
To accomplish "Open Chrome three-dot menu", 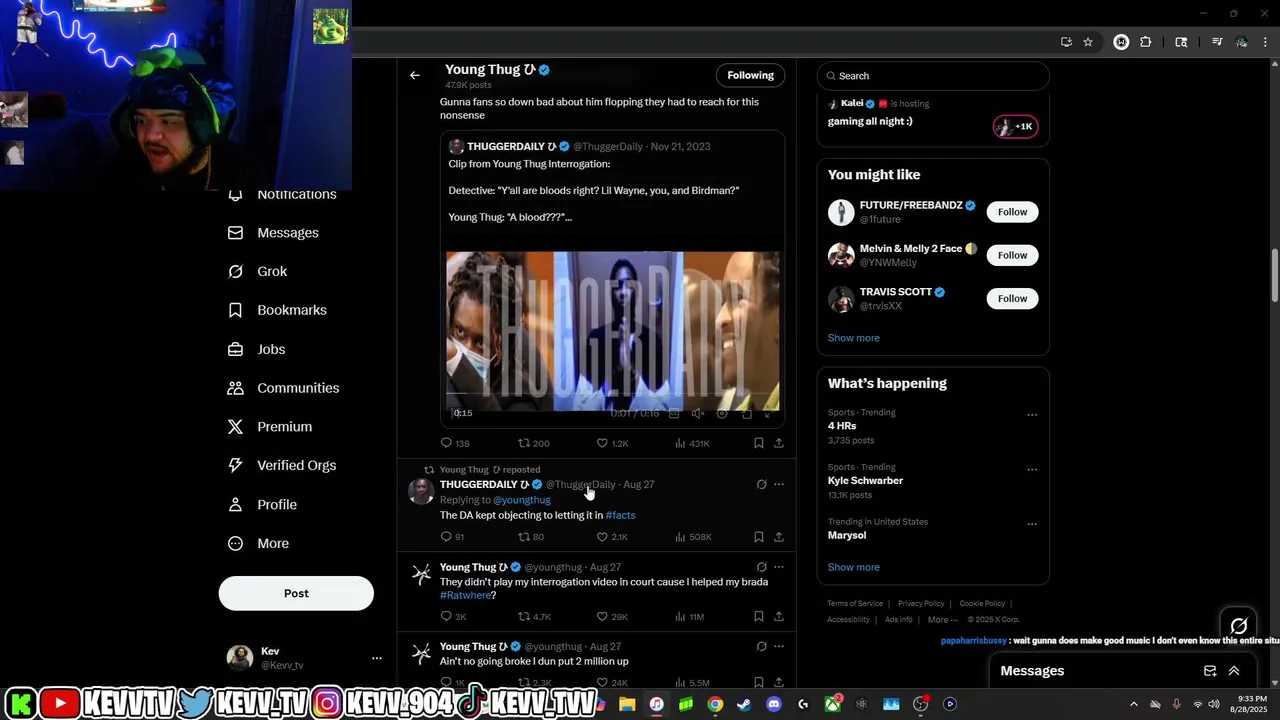I will coord(1266,42).
